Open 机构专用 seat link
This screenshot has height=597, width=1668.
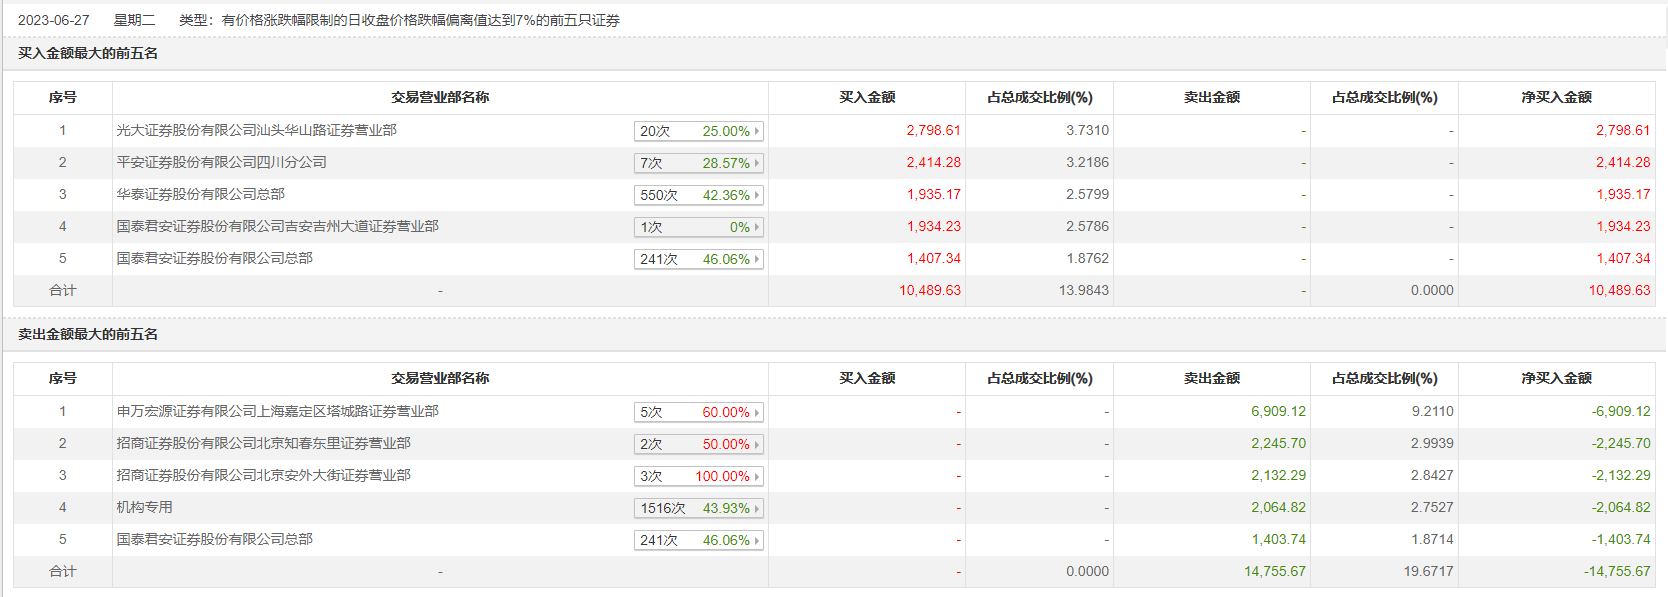pyautogui.click(x=144, y=507)
